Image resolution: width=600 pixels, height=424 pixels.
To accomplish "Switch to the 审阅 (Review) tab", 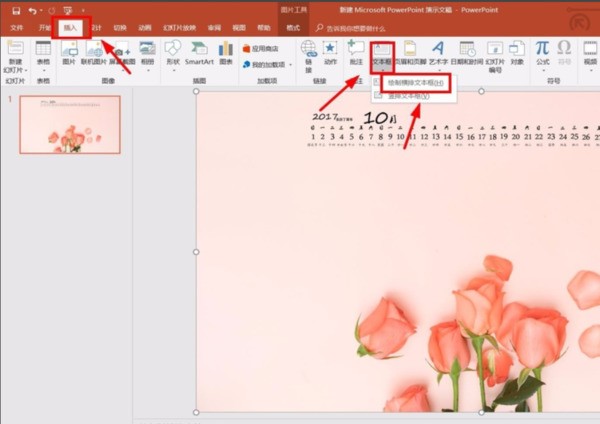I will tap(214, 28).
